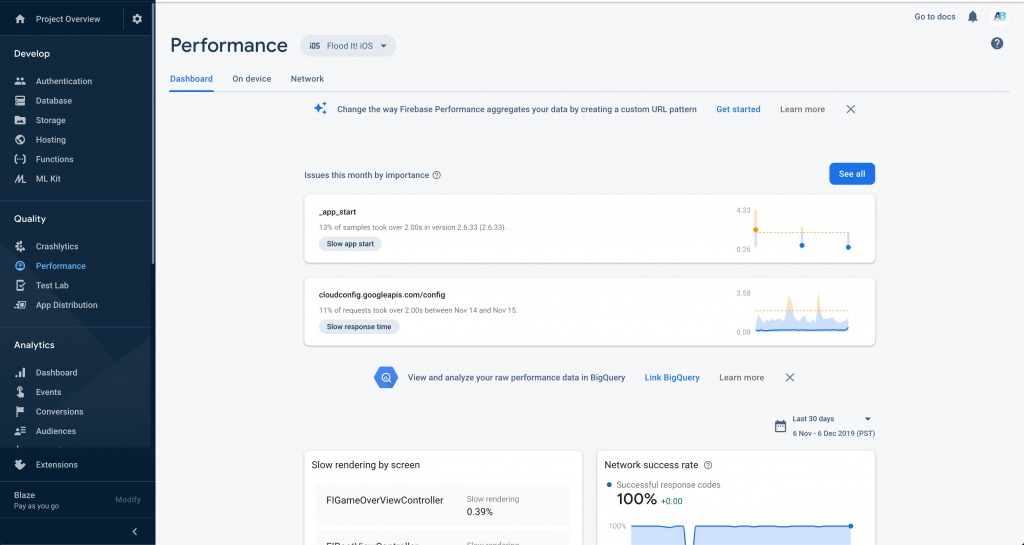
Task: Switch to the On device tab
Action: click(251, 79)
